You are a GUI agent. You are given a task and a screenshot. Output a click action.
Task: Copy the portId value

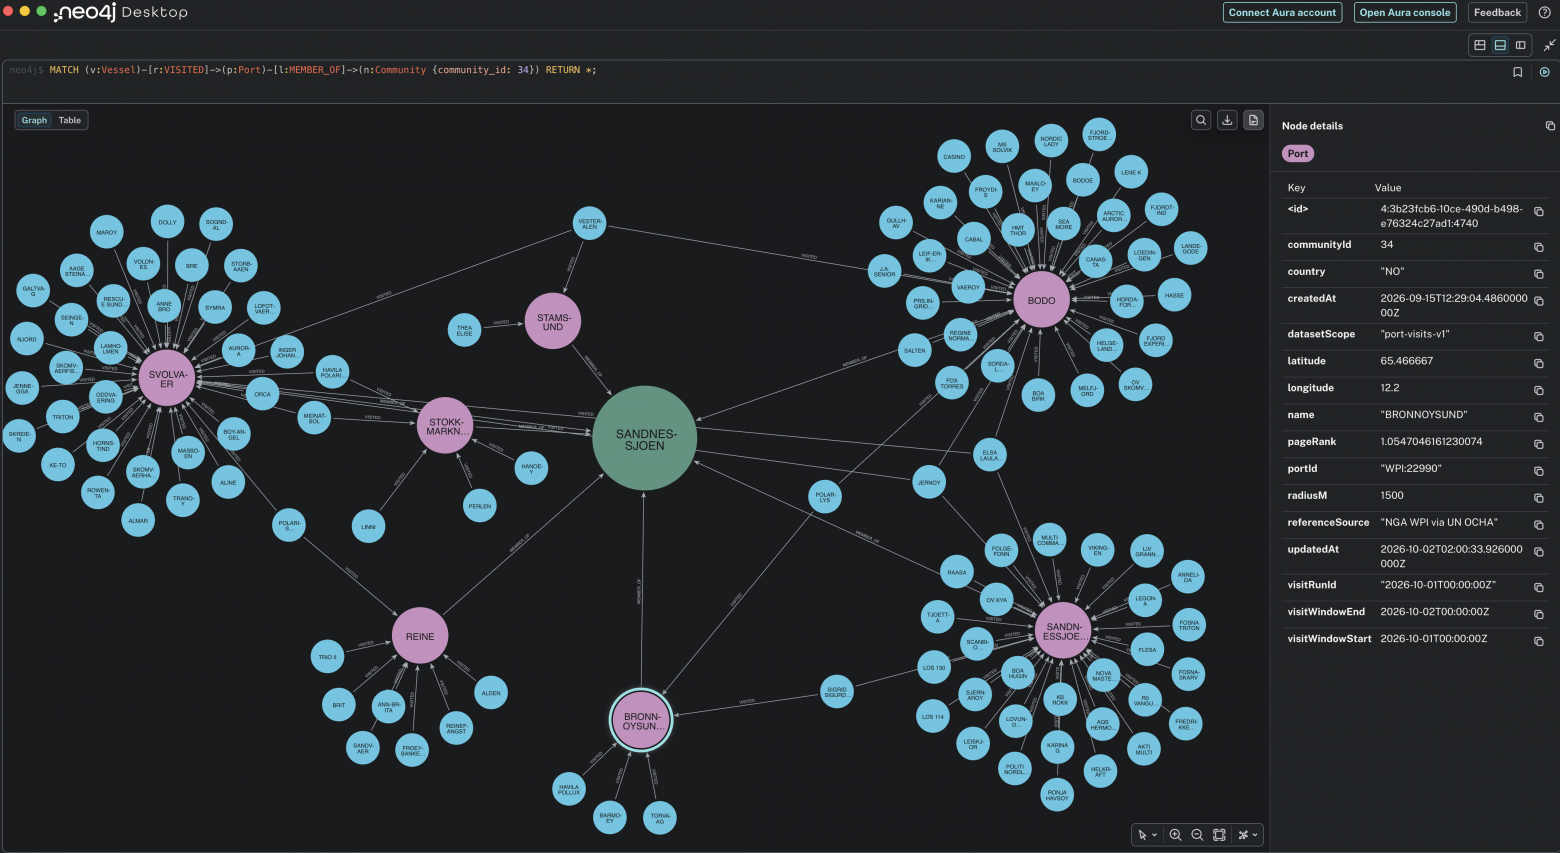click(x=1539, y=472)
